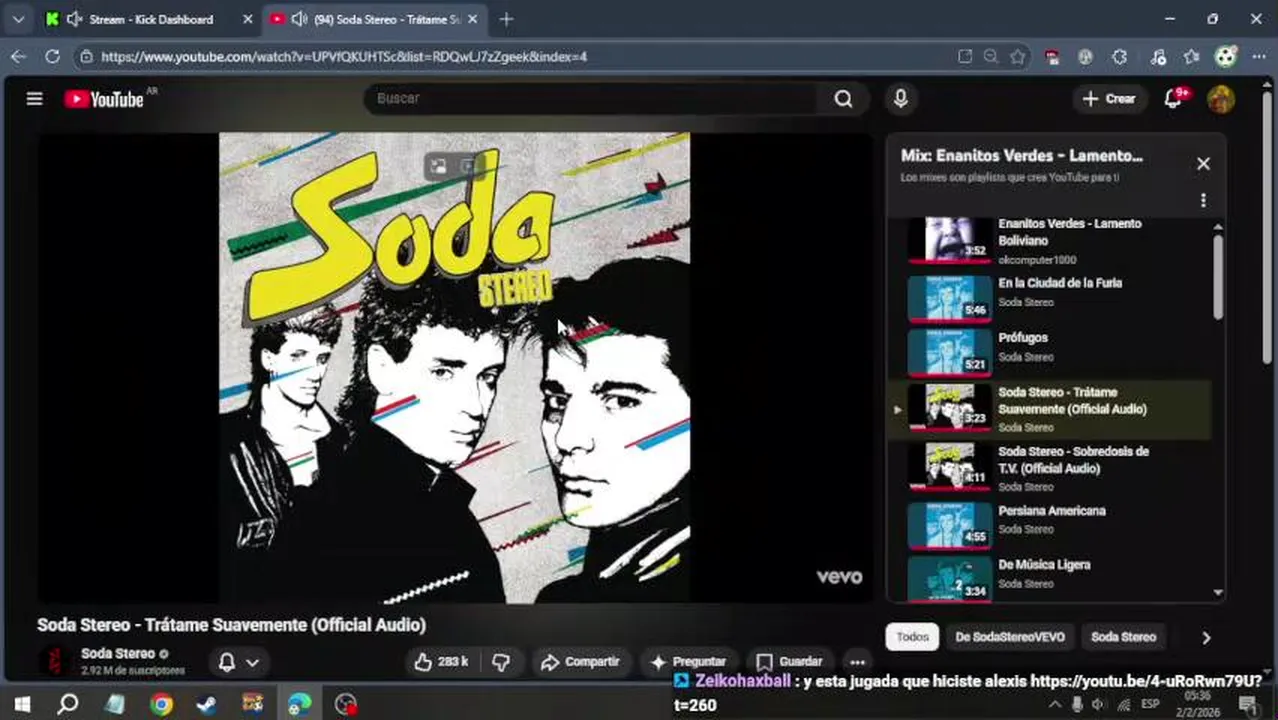
Task: Bookmark the page with the star icon
Action: coord(1018,57)
